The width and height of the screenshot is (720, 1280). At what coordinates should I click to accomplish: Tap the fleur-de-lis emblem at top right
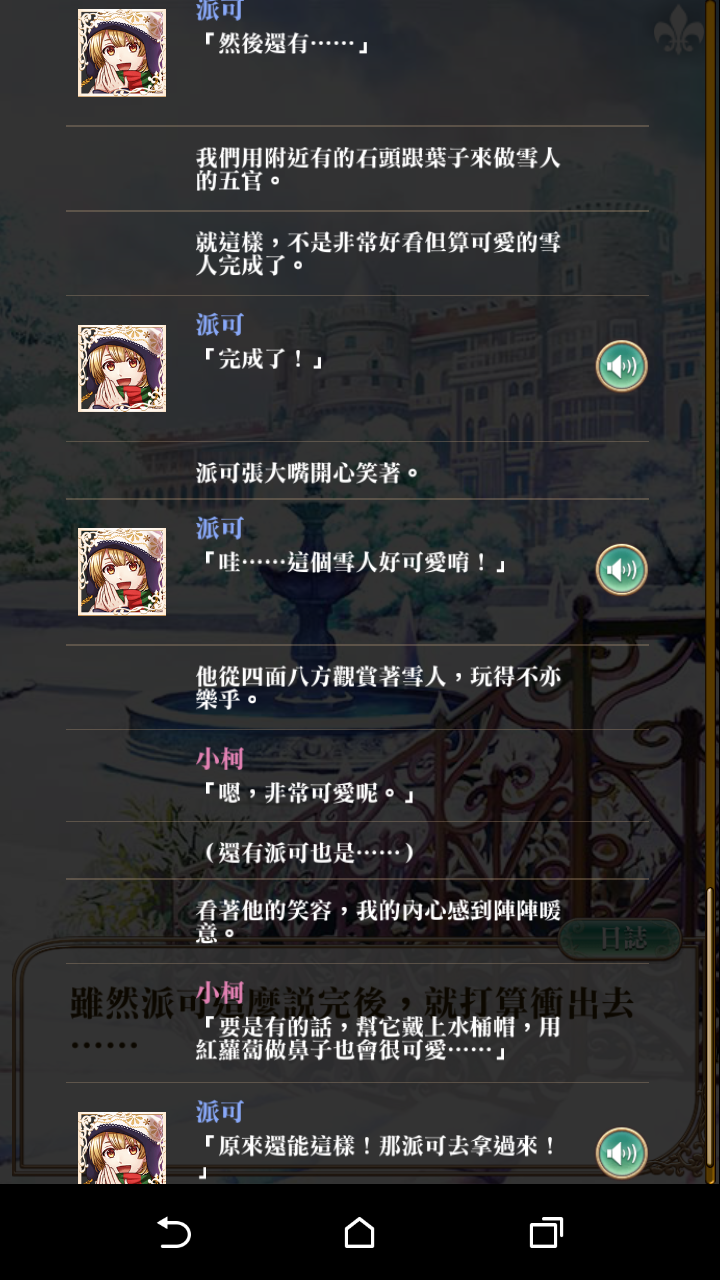coord(679,30)
